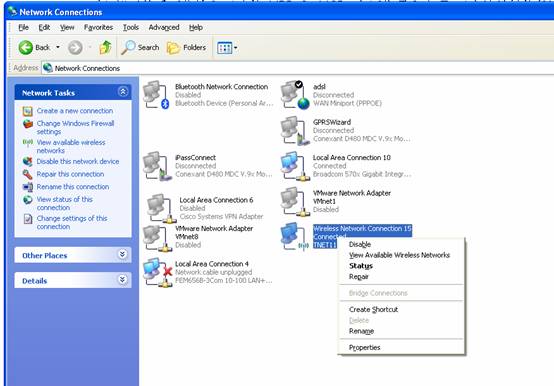Open the Views dropdown arrow
Image resolution: width=554 pixels, height=386 pixels.
[236, 48]
